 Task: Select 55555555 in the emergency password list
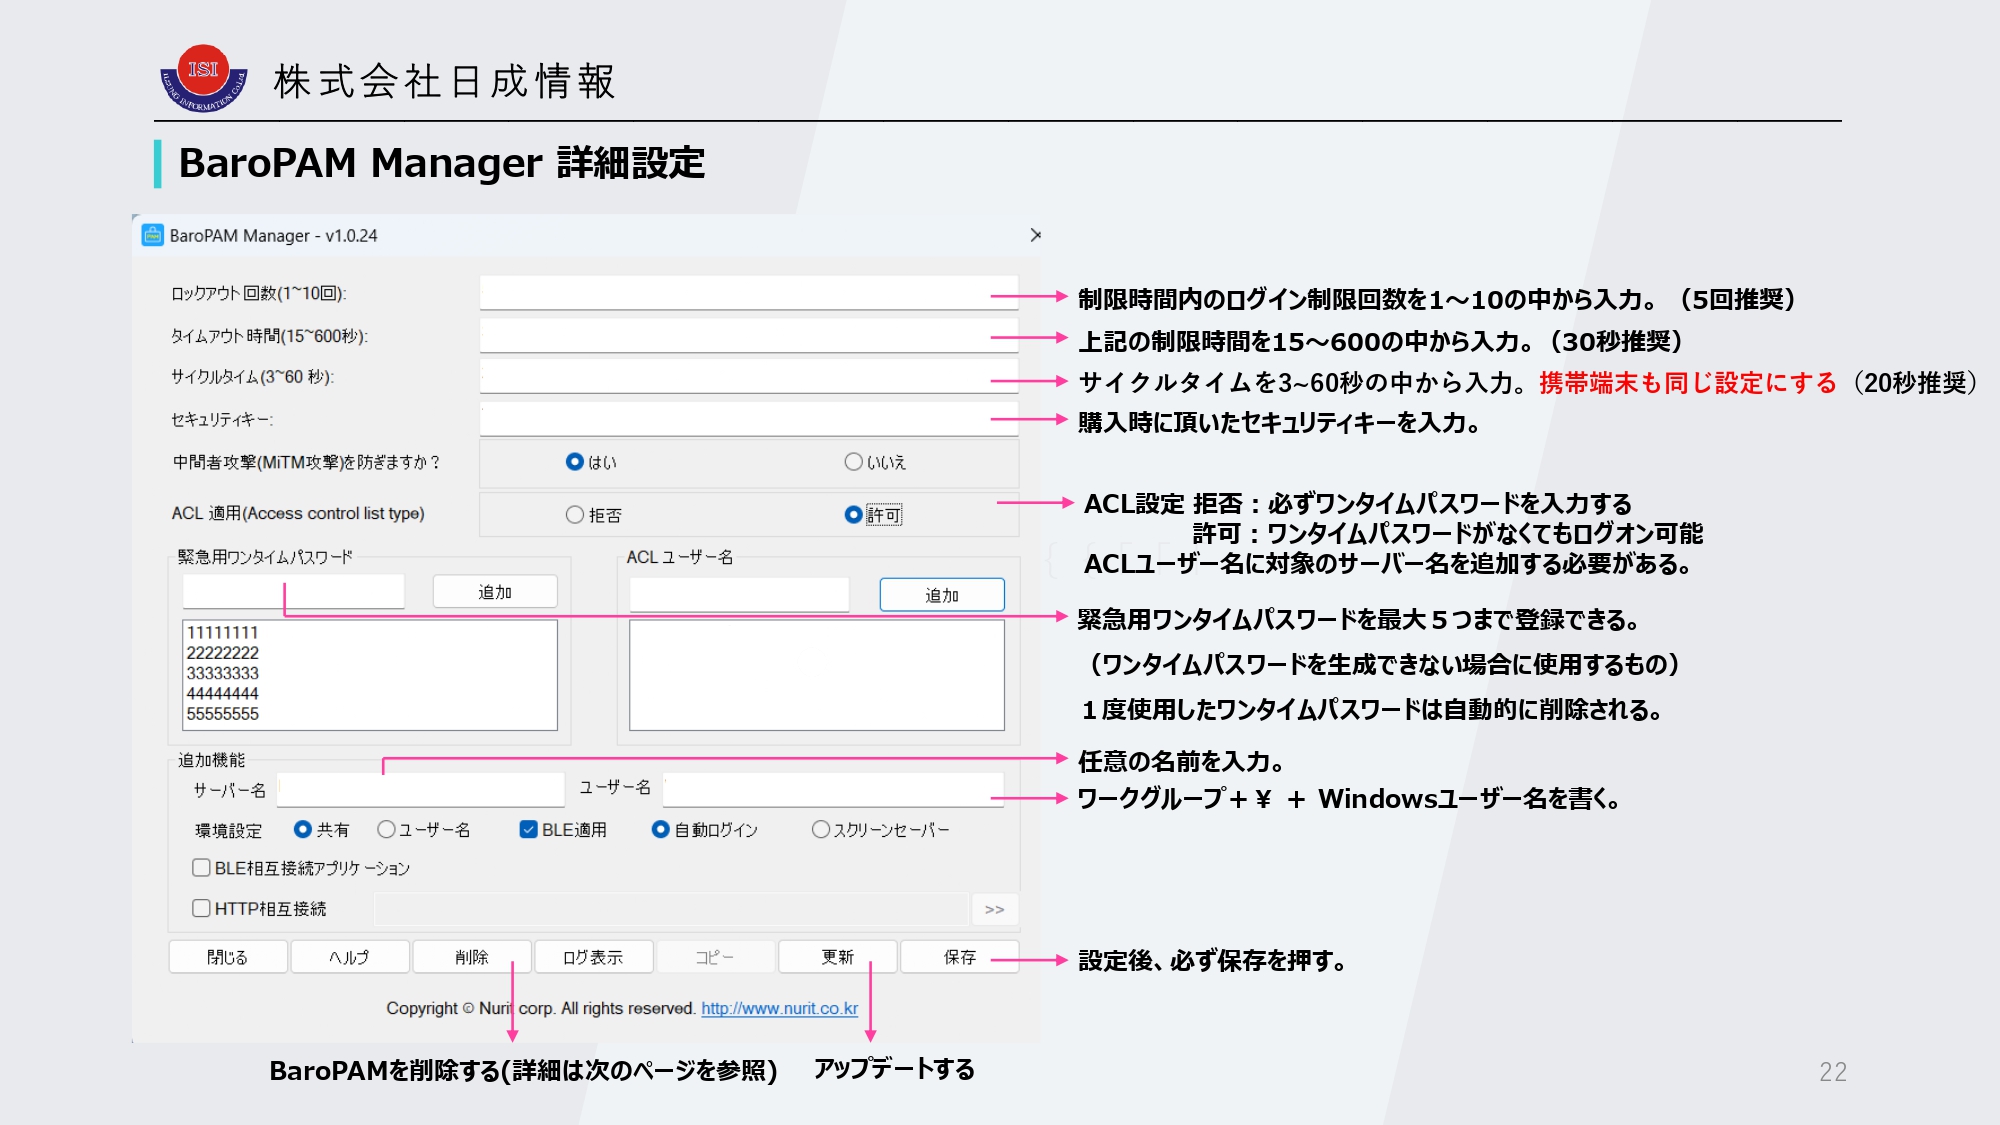pos(222,714)
